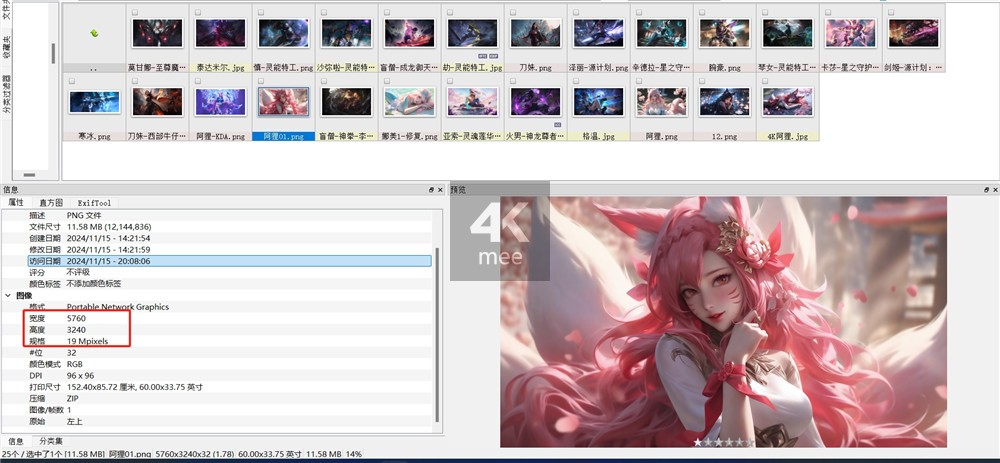Enable the checkbox on 腕豪.png
Viewport: 1000px width, 463px height.
[703, 13]
